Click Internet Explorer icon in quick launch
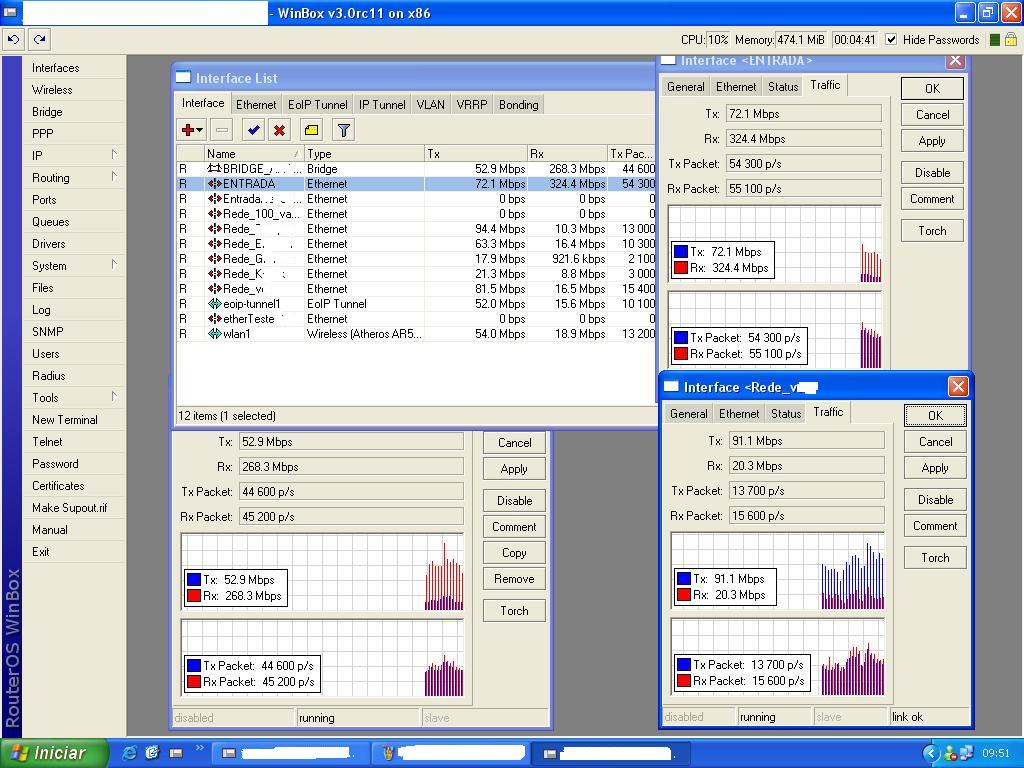This screenshot has width=1024, height=768. [130, 753]
